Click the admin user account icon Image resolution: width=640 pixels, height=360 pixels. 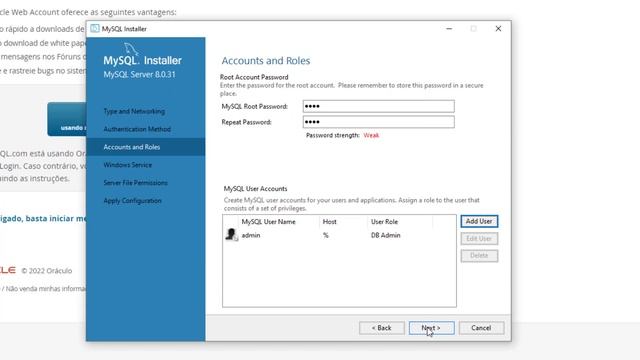[231, 235]
